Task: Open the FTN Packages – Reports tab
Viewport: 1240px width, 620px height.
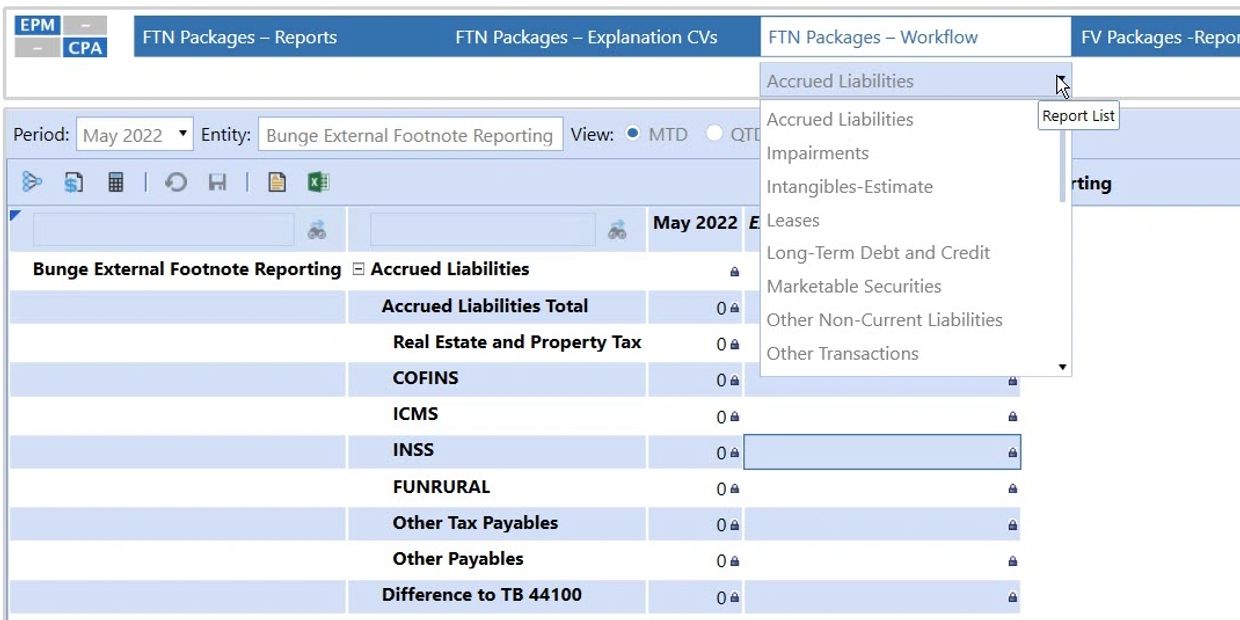Action: pos(240,37)
